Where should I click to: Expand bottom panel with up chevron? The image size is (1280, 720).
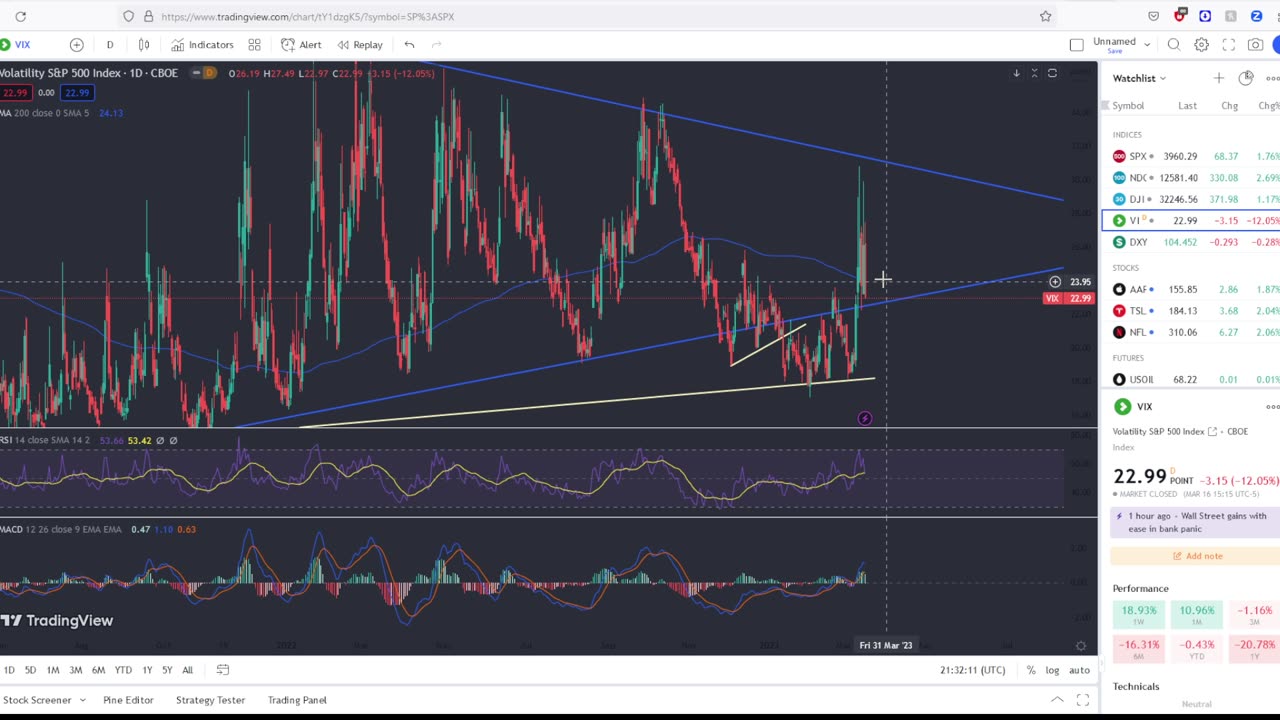(x=1057, y=700)
